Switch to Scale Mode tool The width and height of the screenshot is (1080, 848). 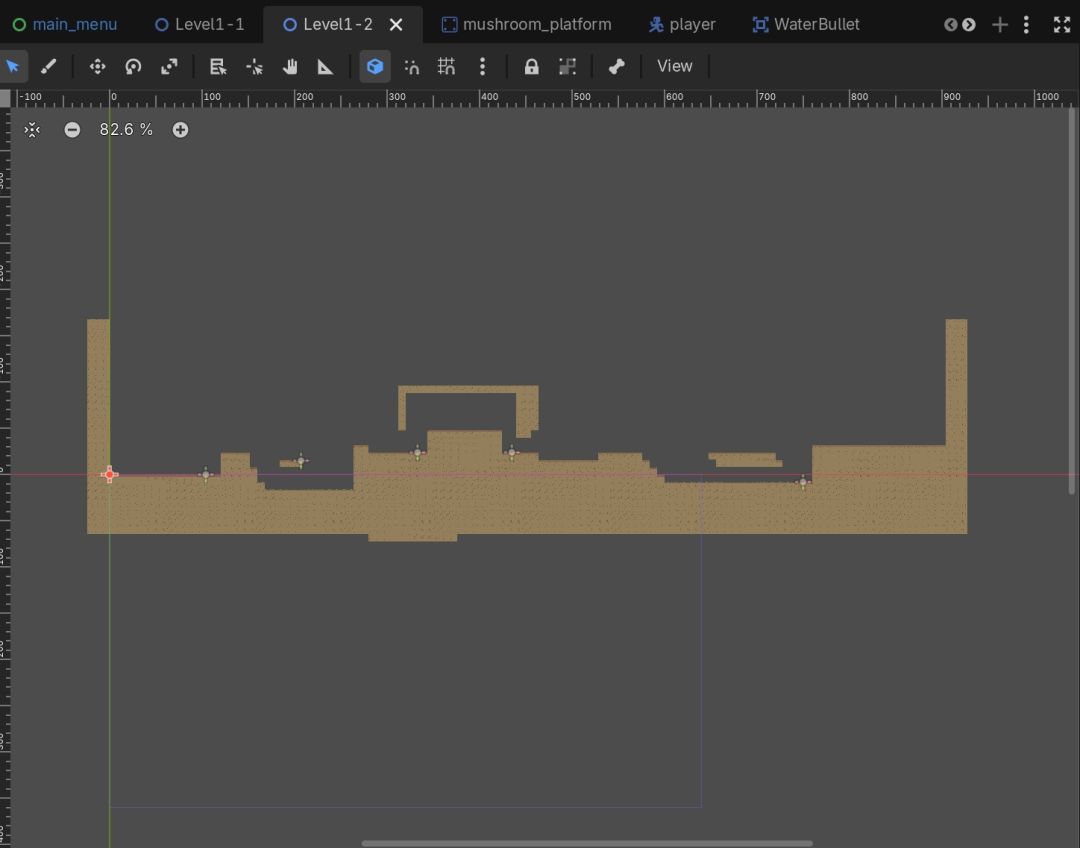point(169,66)
